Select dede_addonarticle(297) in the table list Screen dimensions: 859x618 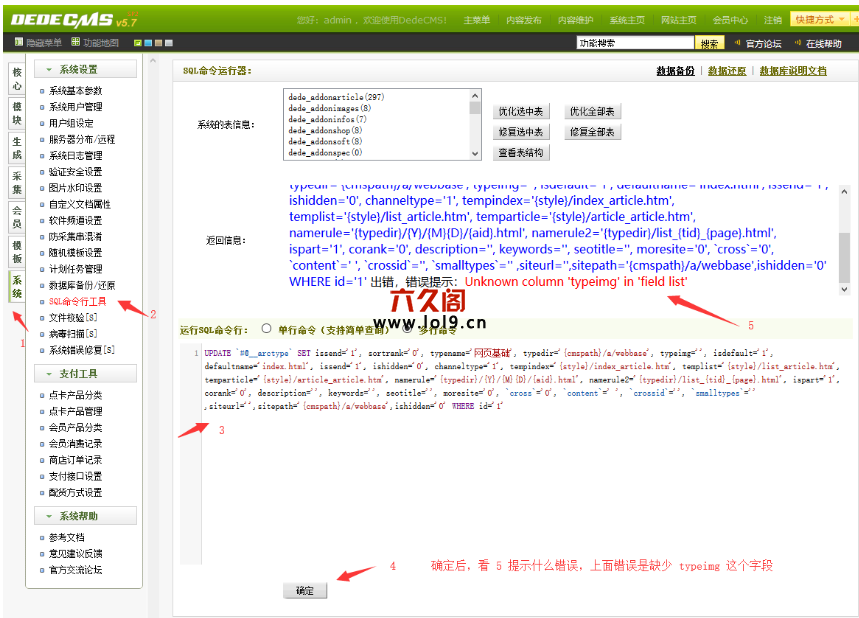[336, 97]
